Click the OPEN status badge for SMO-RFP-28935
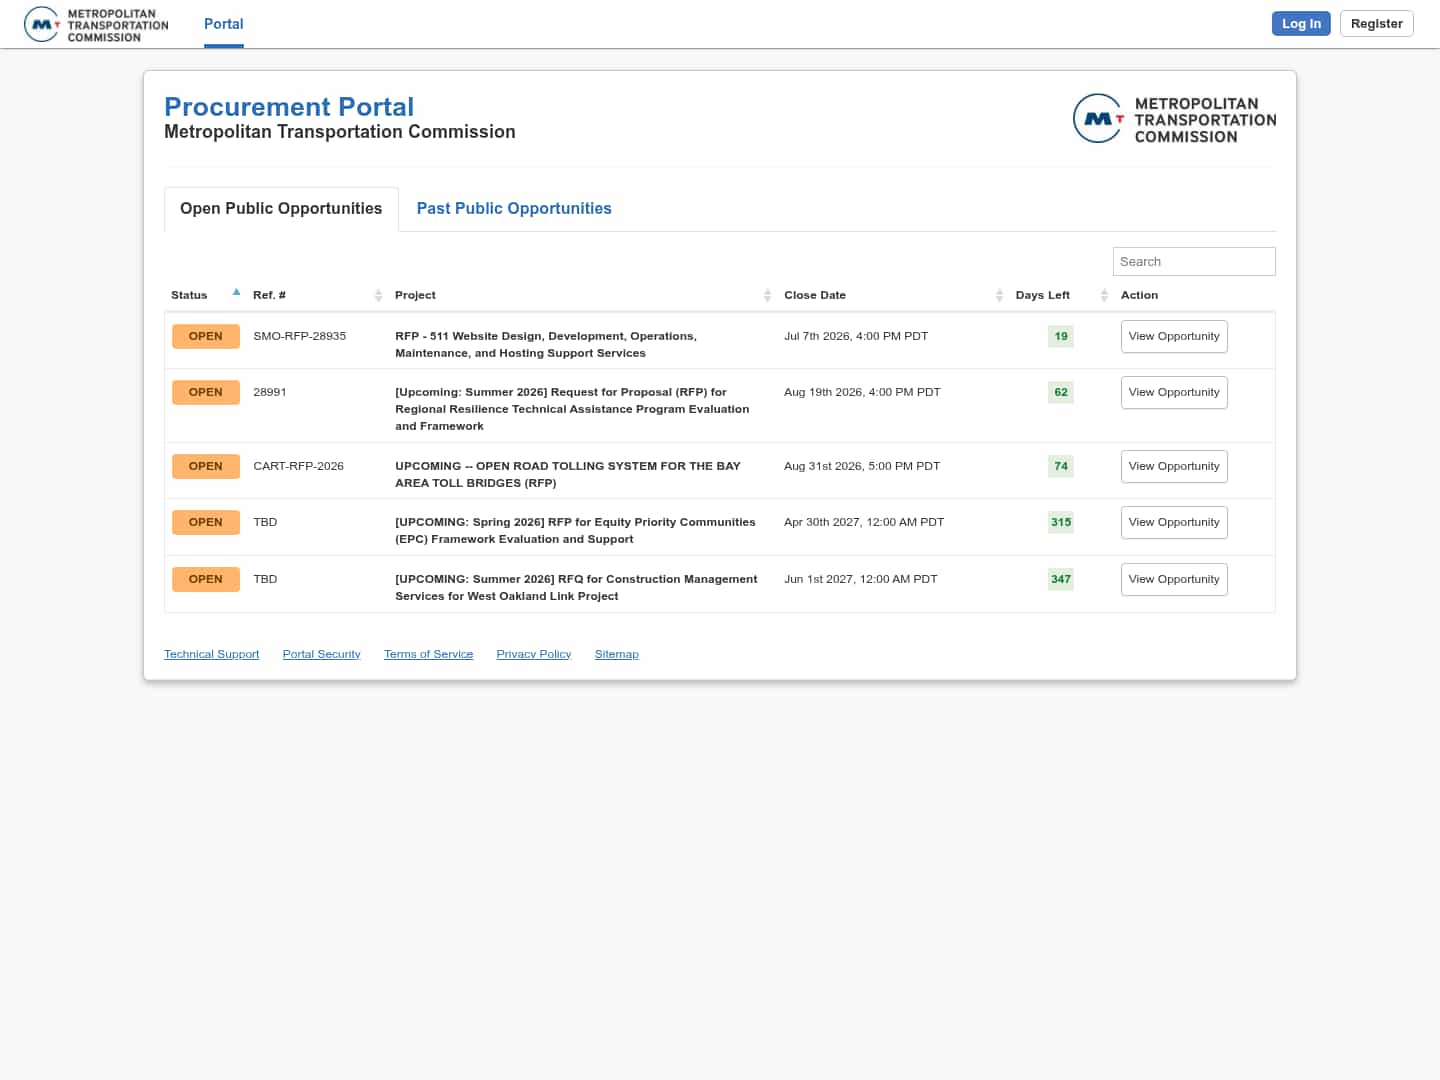Screen dimensions: 1440x1080 click(206, 336)
